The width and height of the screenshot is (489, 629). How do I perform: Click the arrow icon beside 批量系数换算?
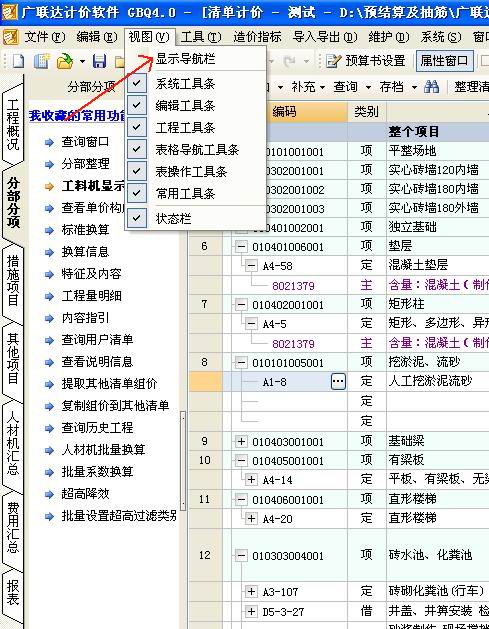pos(49,472)
